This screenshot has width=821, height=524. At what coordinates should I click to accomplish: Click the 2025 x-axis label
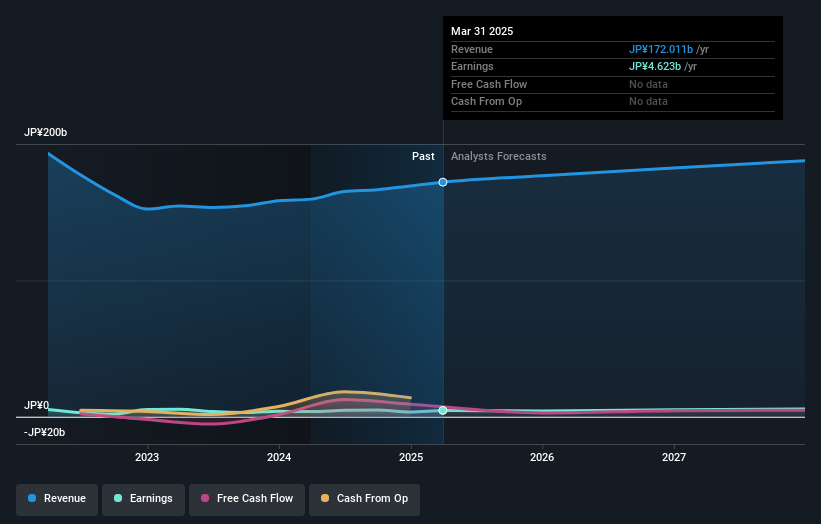pyautogui.click(x=411, y=457)
